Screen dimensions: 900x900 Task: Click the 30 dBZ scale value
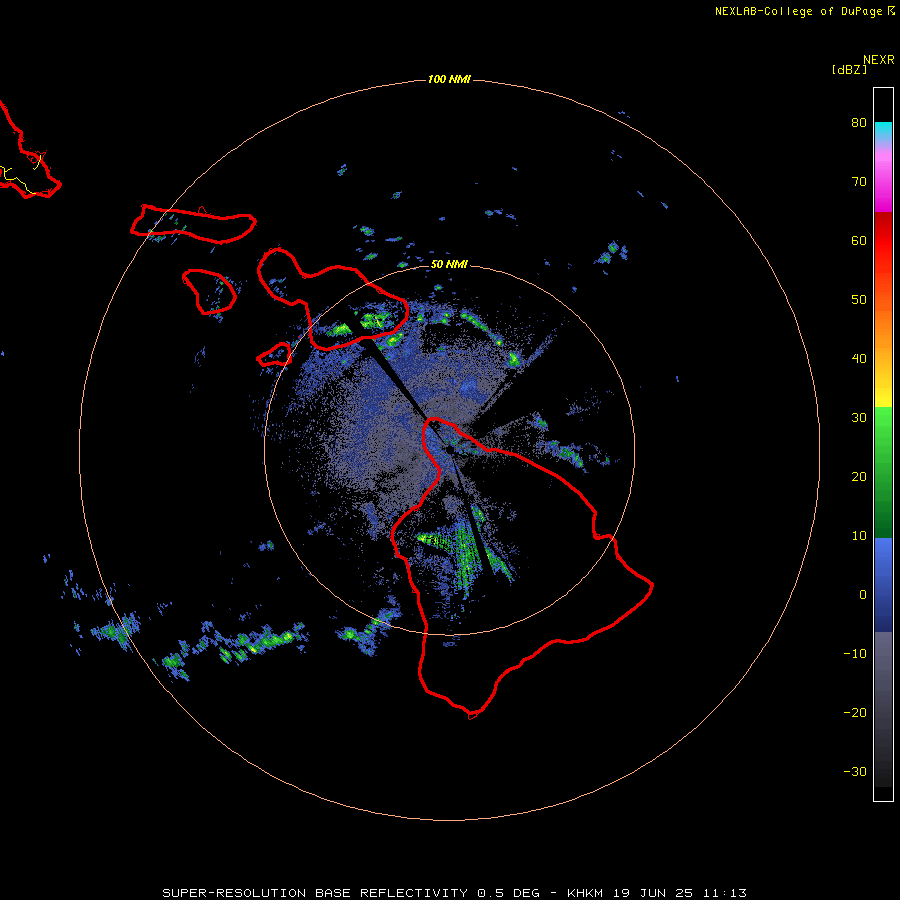pos(859,418)
